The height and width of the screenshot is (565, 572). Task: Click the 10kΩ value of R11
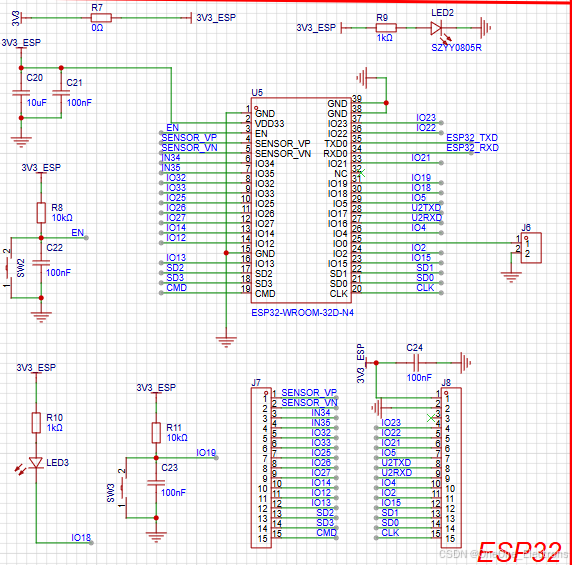[x=177, y=438]
